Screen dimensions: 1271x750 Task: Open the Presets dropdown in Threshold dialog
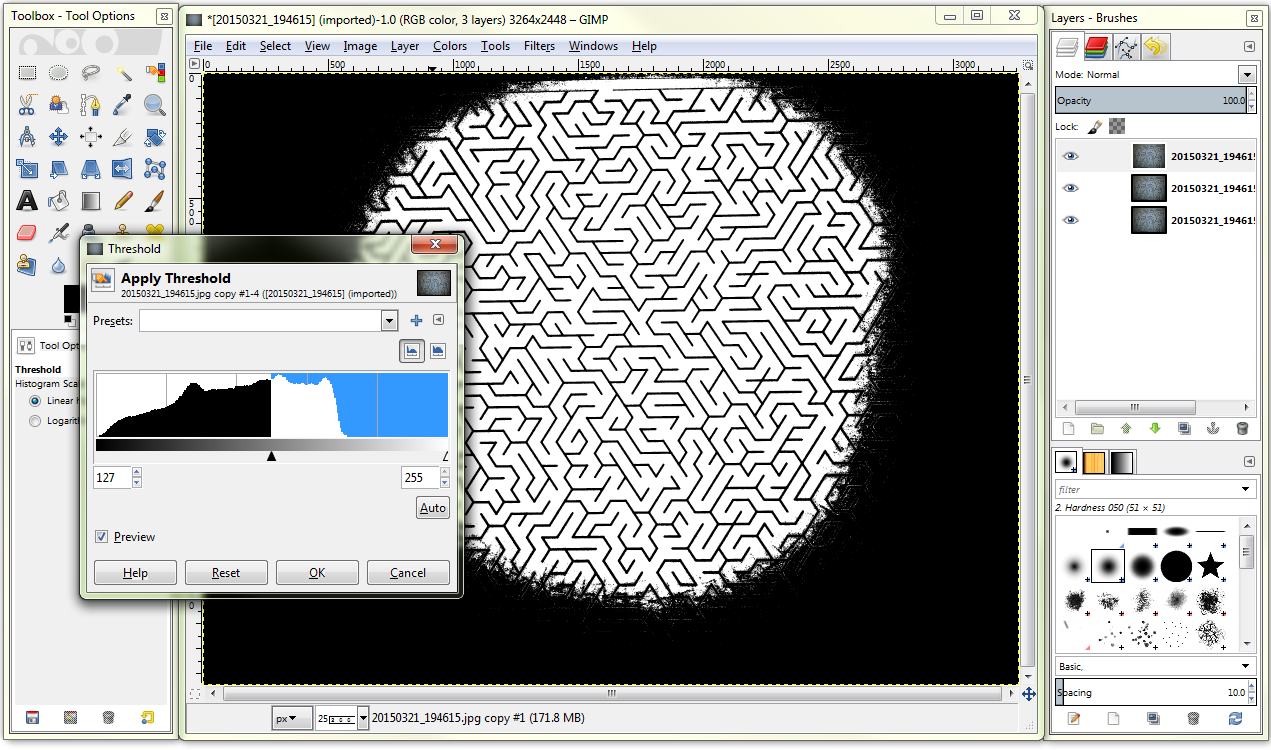pos(390,320)
